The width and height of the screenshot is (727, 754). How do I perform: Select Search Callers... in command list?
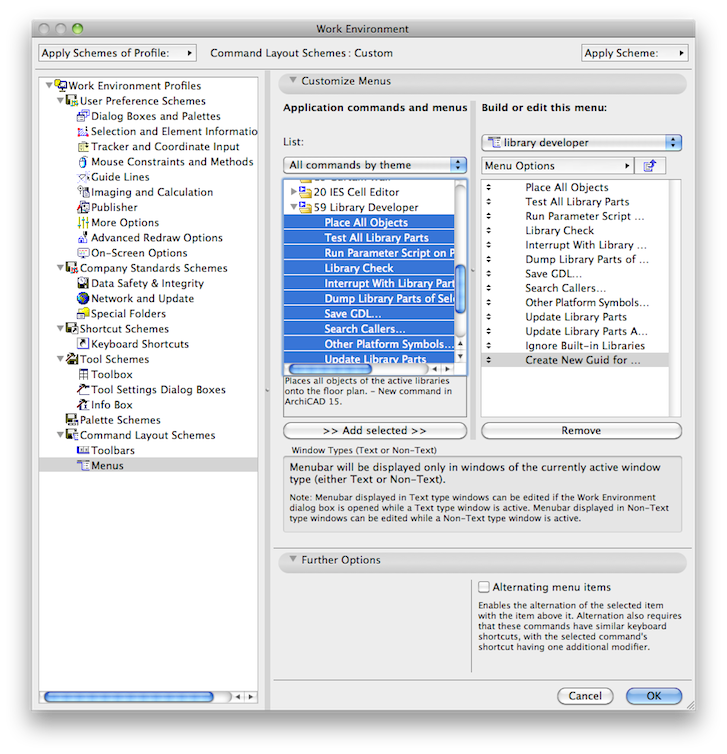pyautogui.click(x=369, y=329)
